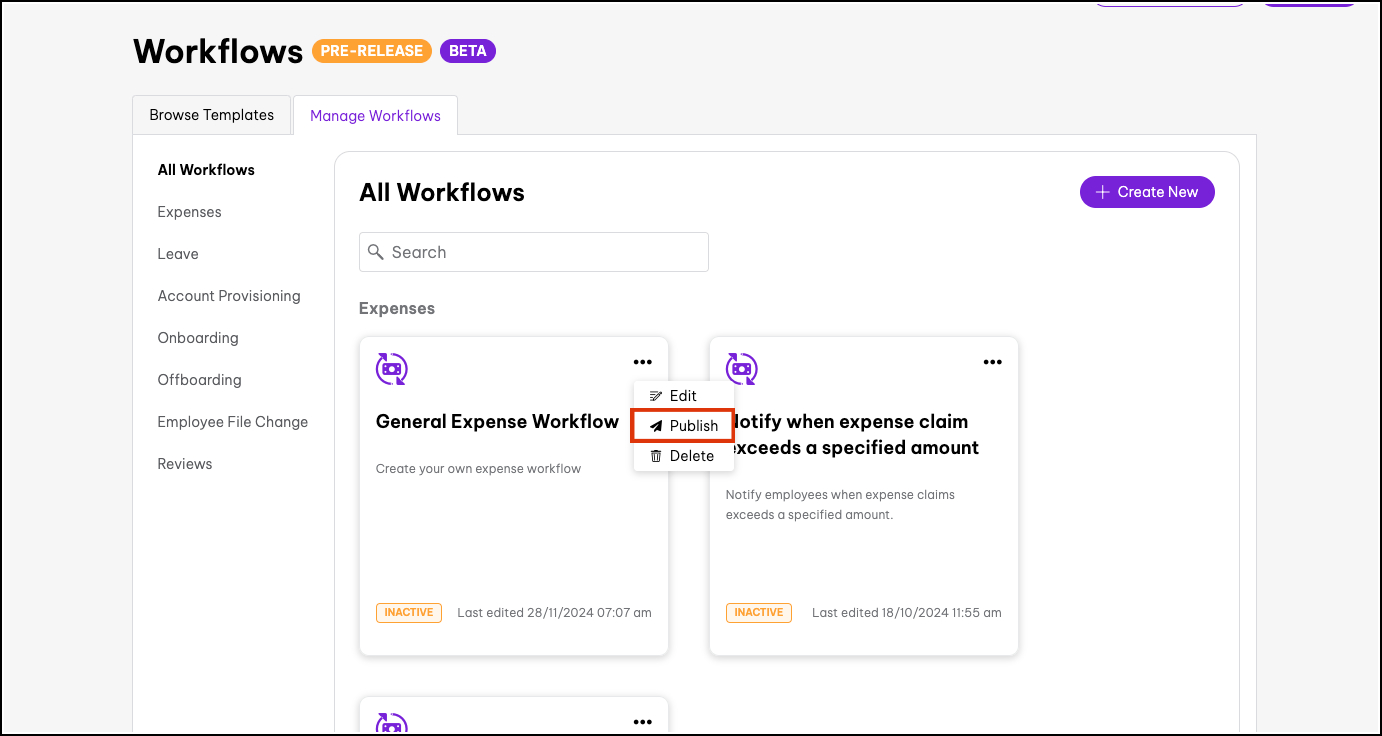Viewport: 1382px width, 736px height.
Task: Collapse three-dot menu on General Expense Workflow card
Action: coord(642,362)
